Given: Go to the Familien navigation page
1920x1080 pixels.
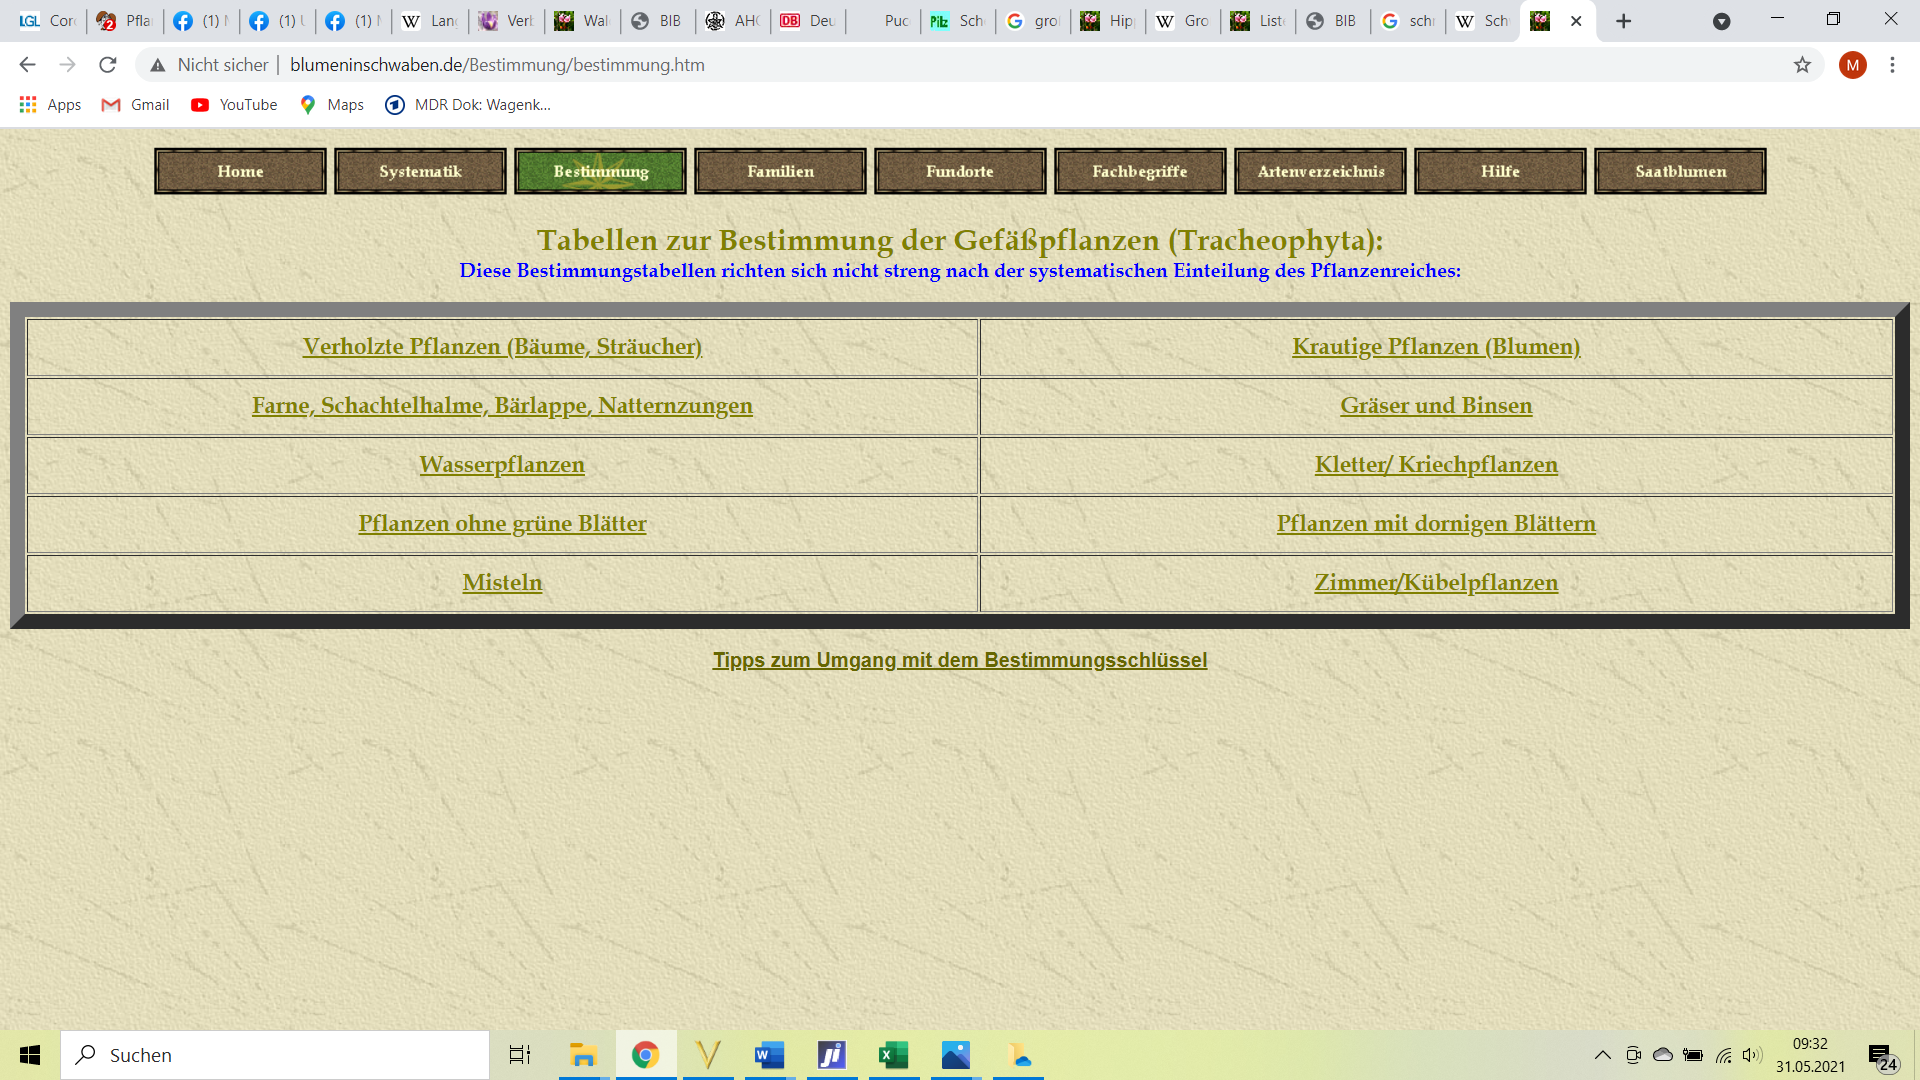Looking at the screenshot, I should 780,171.
